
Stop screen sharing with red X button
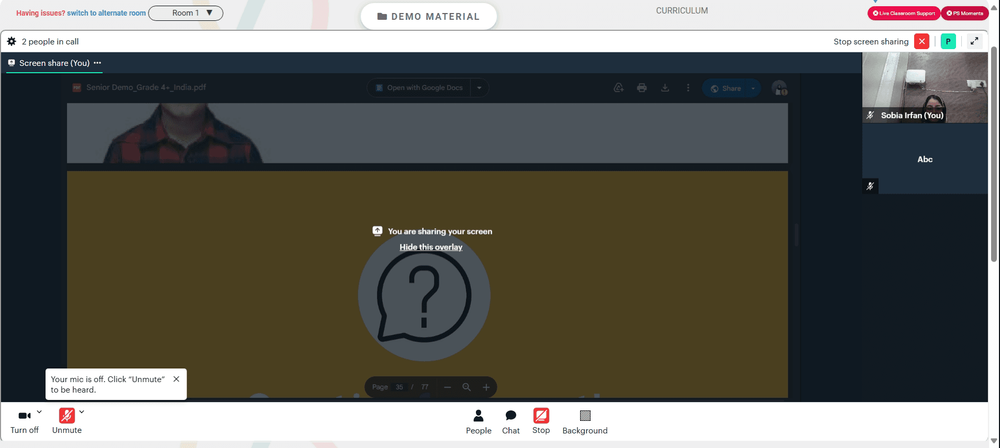pyautogui.click(x=921, y=41)
